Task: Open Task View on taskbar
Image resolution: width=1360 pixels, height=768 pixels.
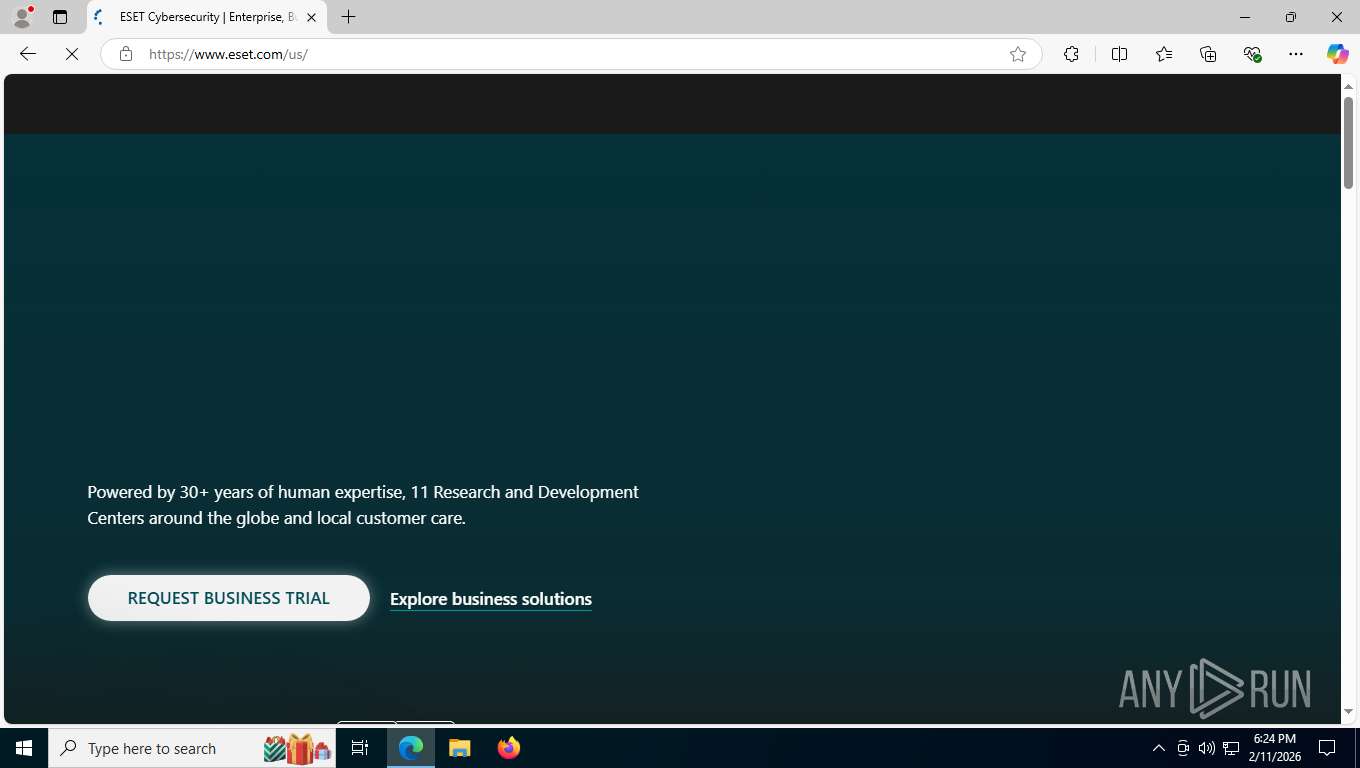Action: pyautogui.click(x=360, y=748)
